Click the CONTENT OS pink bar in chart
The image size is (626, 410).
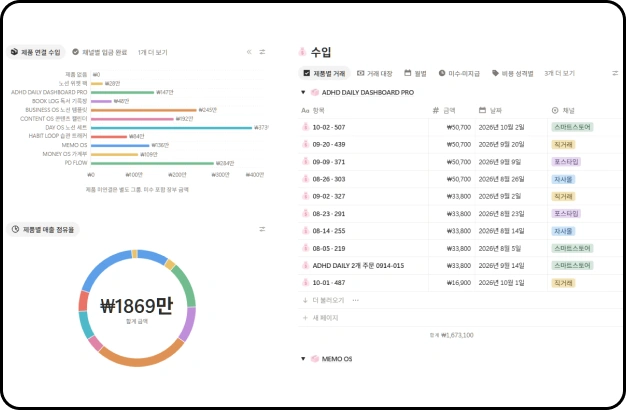[132, 119]
